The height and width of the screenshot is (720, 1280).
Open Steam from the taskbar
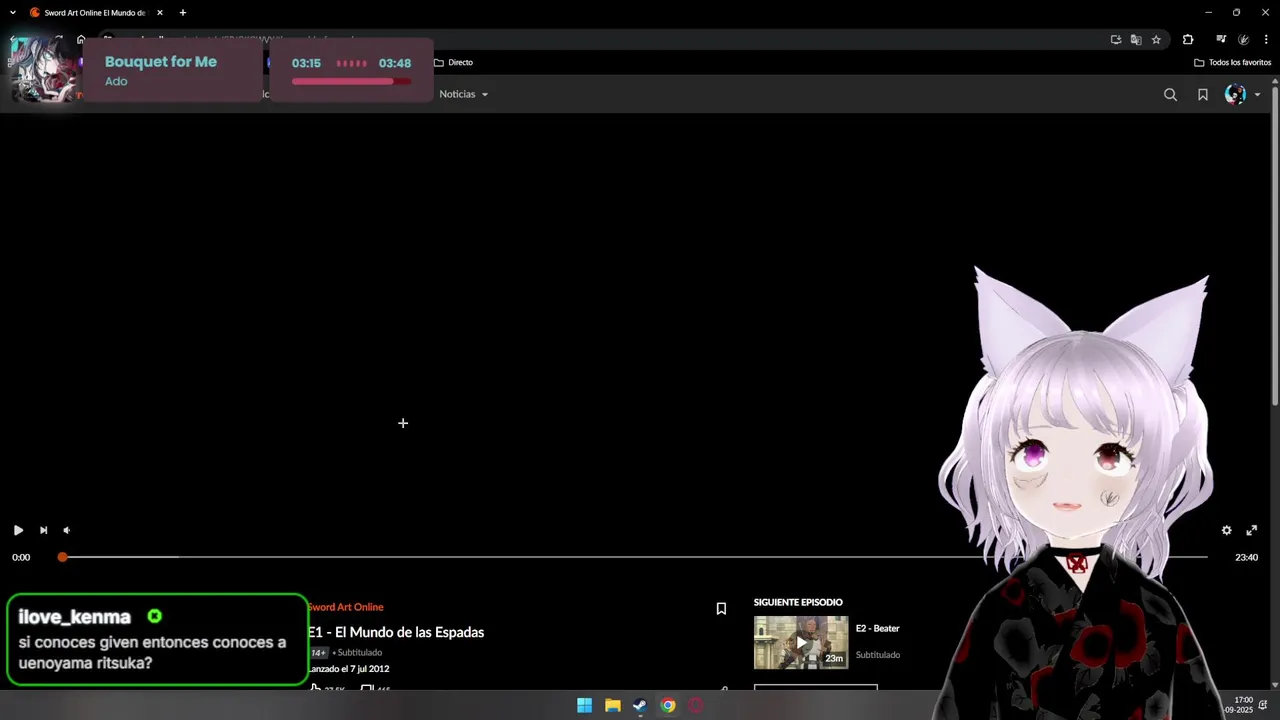(640, 706)
